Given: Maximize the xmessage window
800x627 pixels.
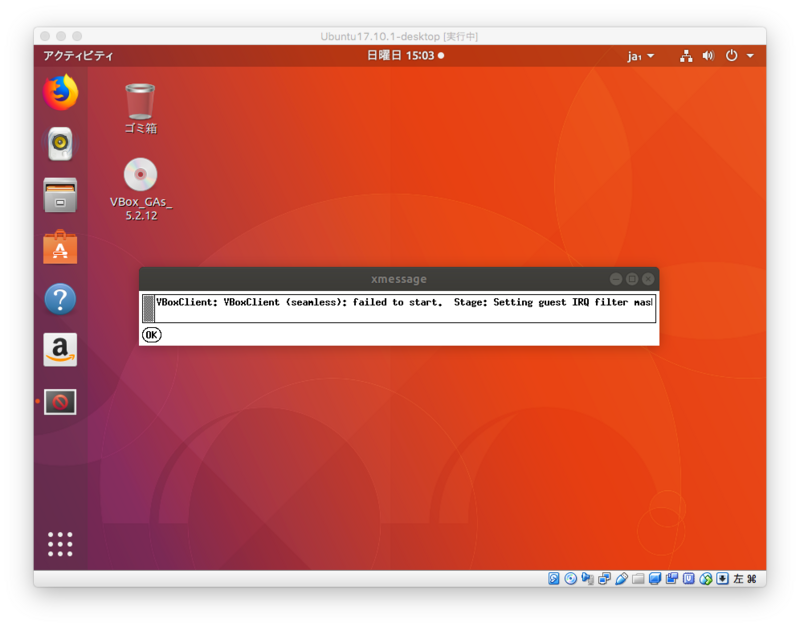Looking at the screenshot, I should 632,279.
